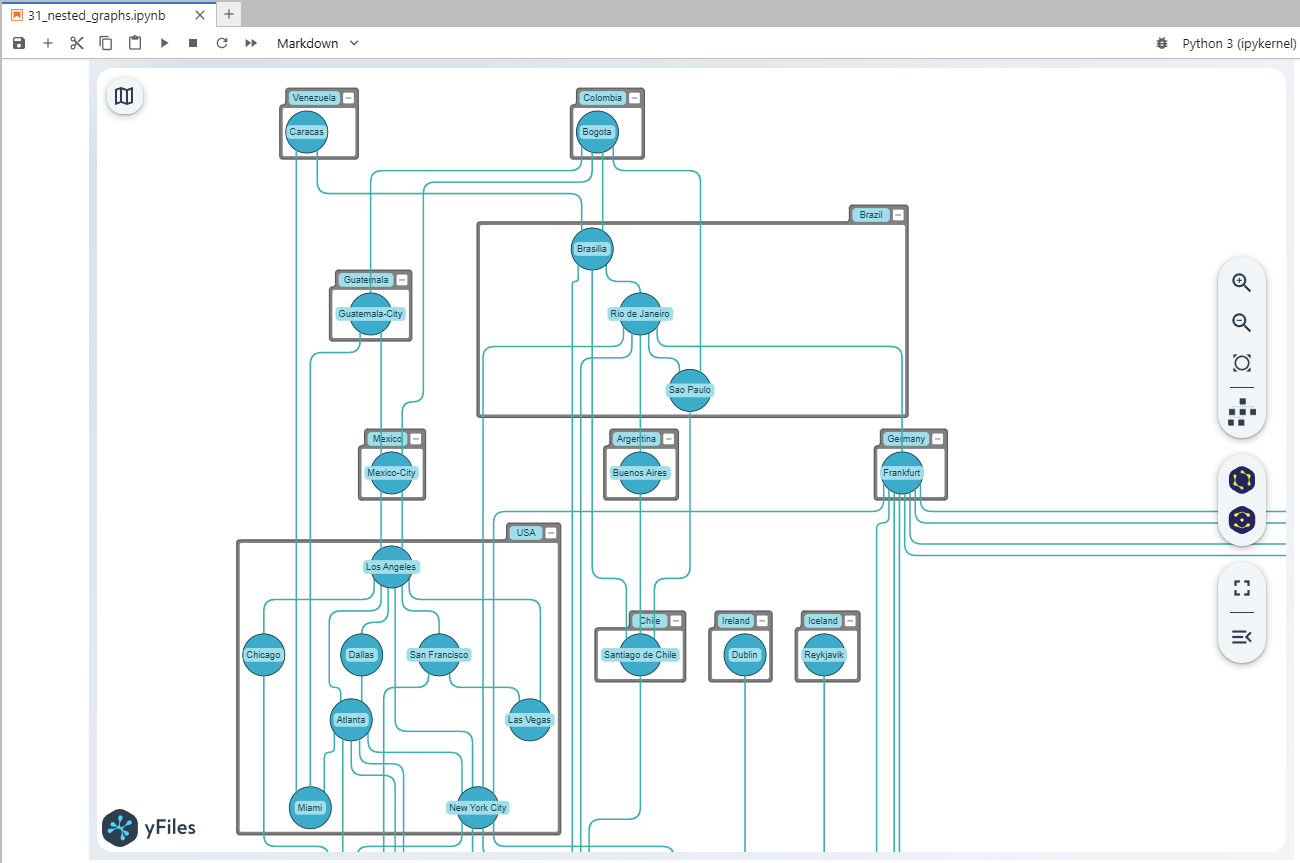
Task: Collapse the Germany group node
Action: 937,439
